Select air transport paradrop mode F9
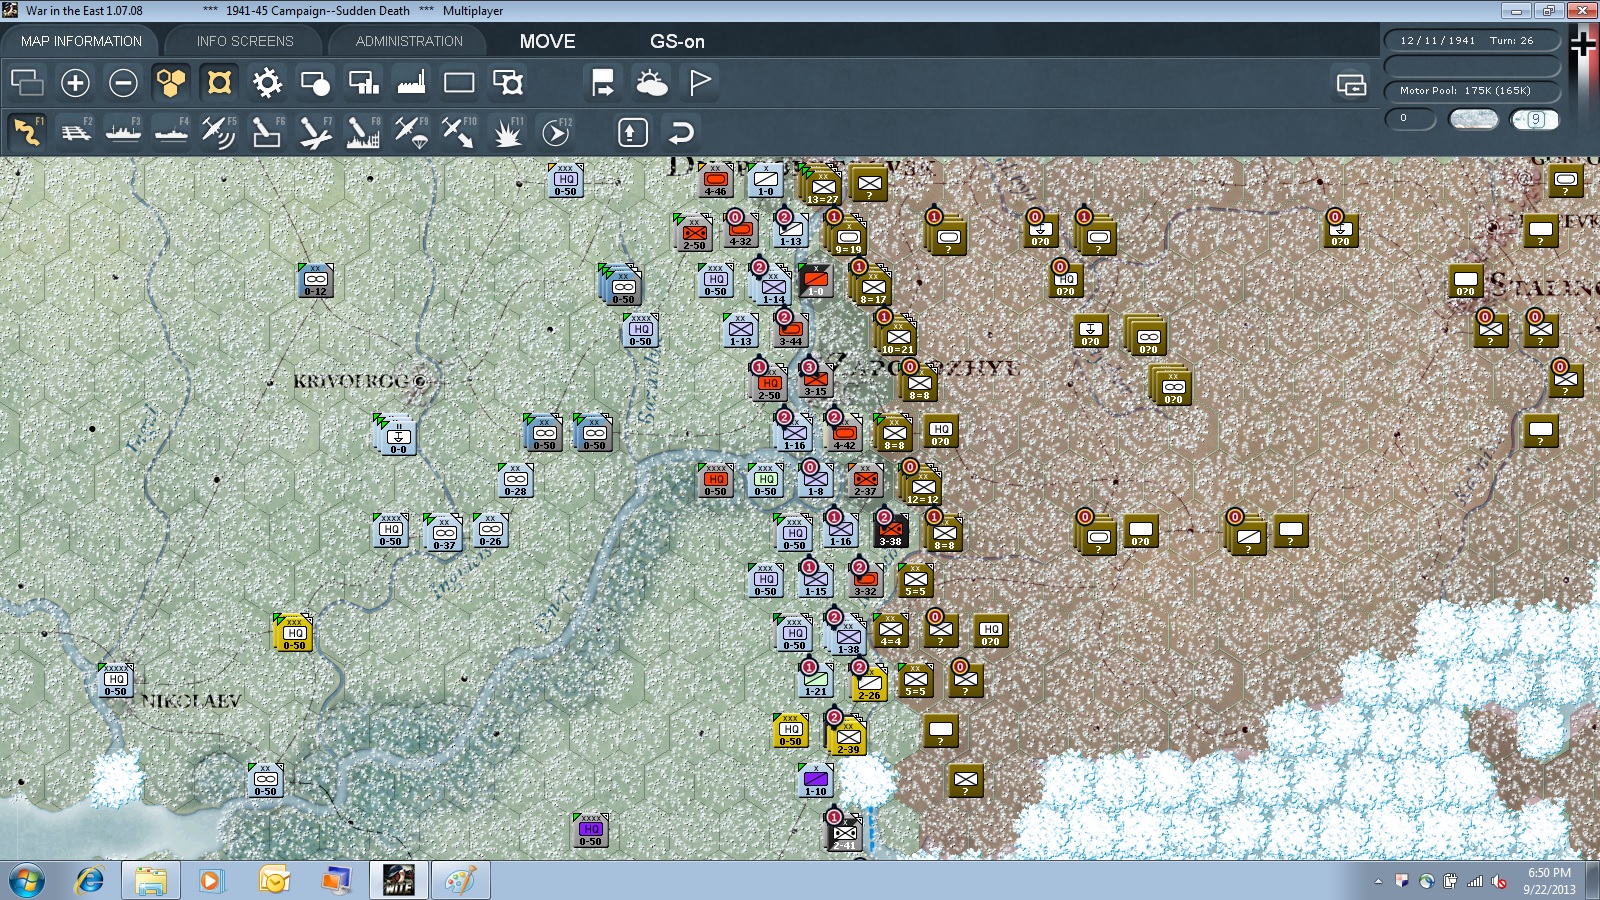This screenshot has width=1600, height=900. 411,132
